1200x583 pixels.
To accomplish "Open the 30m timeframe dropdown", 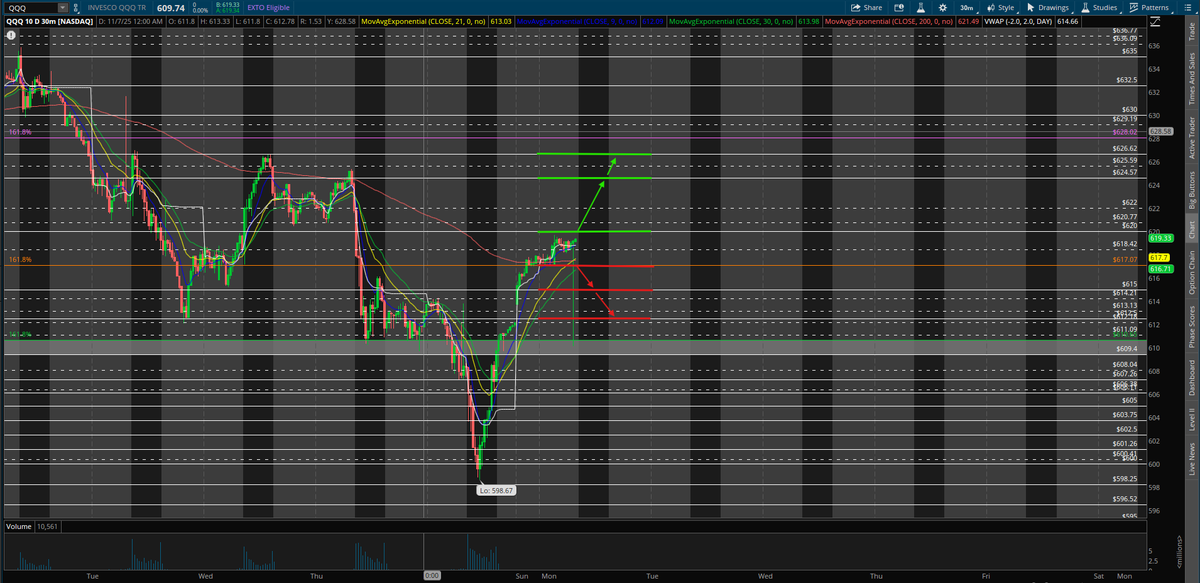I will pyautogui.click(x=966, y=7).
